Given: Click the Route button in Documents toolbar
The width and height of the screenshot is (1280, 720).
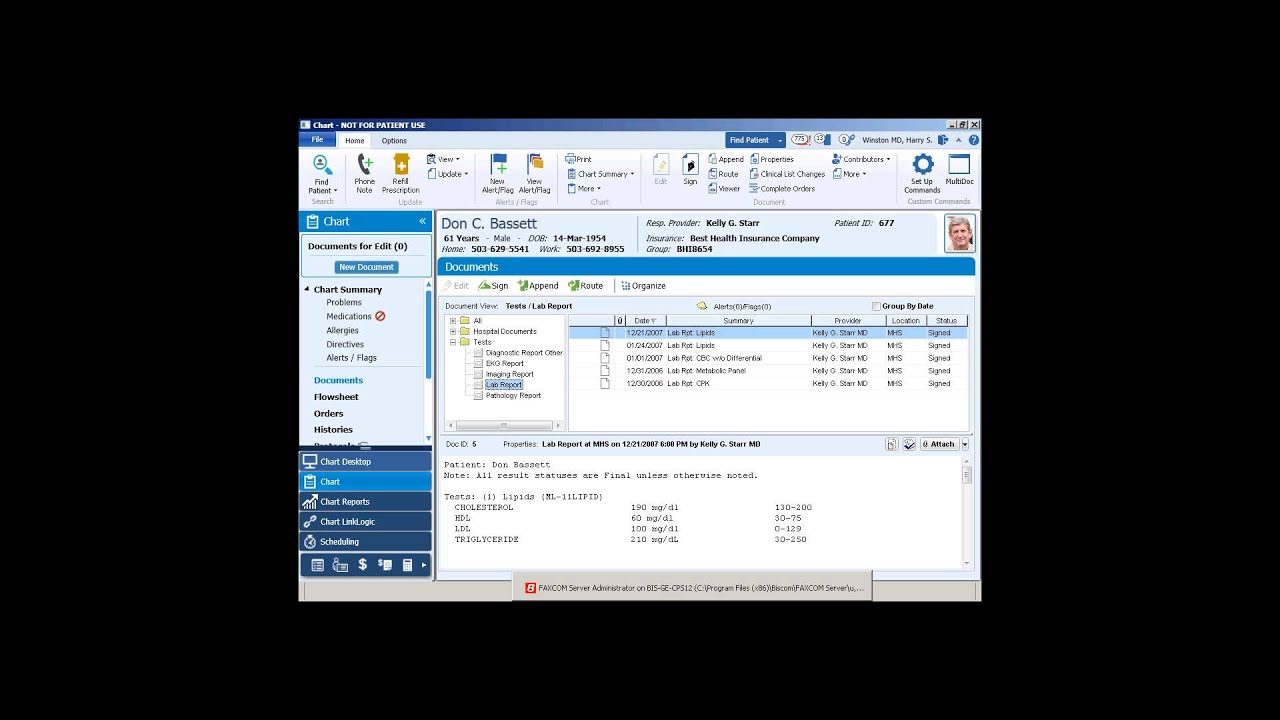Looking at the screenshot, I should (586, 286).
